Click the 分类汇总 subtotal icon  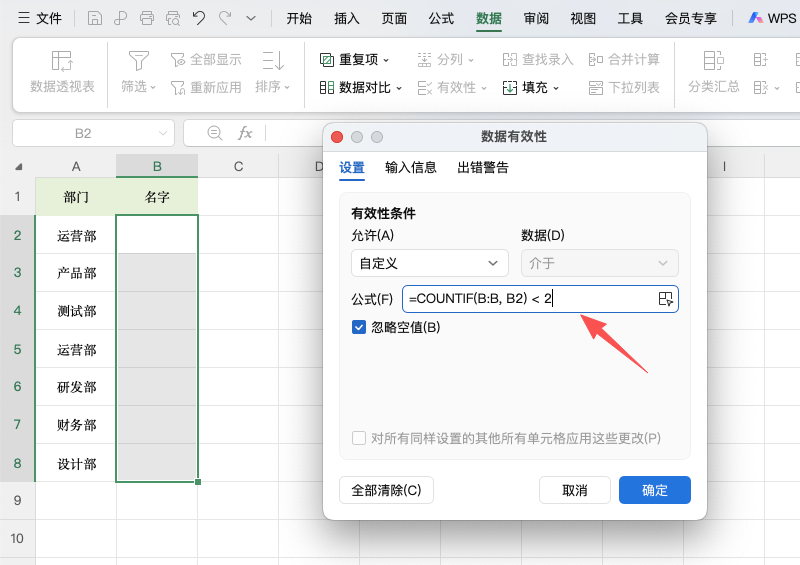point(713,61)
